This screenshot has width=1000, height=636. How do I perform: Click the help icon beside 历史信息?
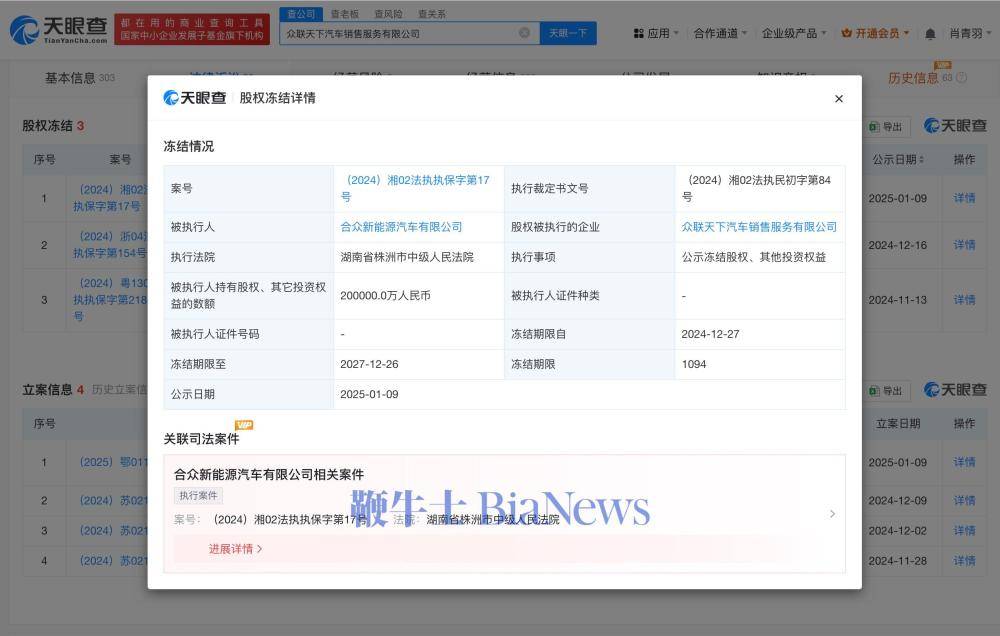[961, 78]
